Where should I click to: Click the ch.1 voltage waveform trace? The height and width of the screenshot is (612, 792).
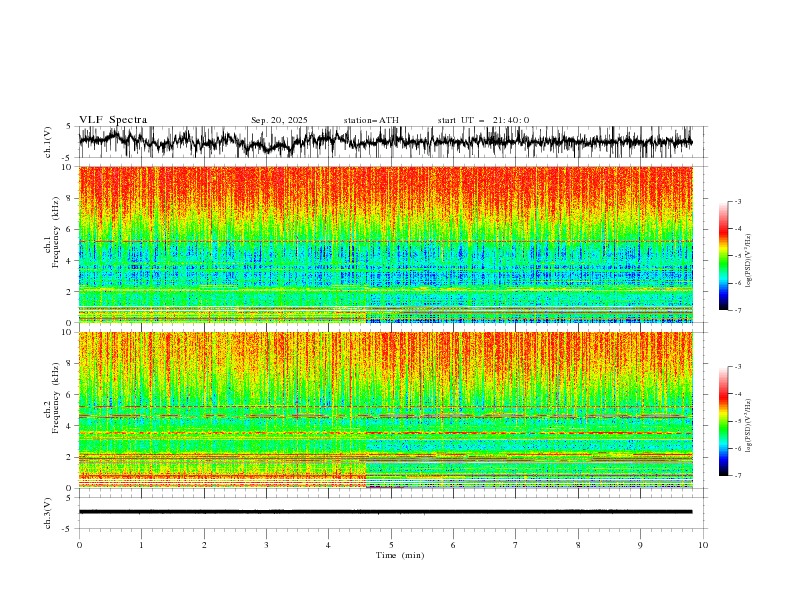(x=385, y=141)
